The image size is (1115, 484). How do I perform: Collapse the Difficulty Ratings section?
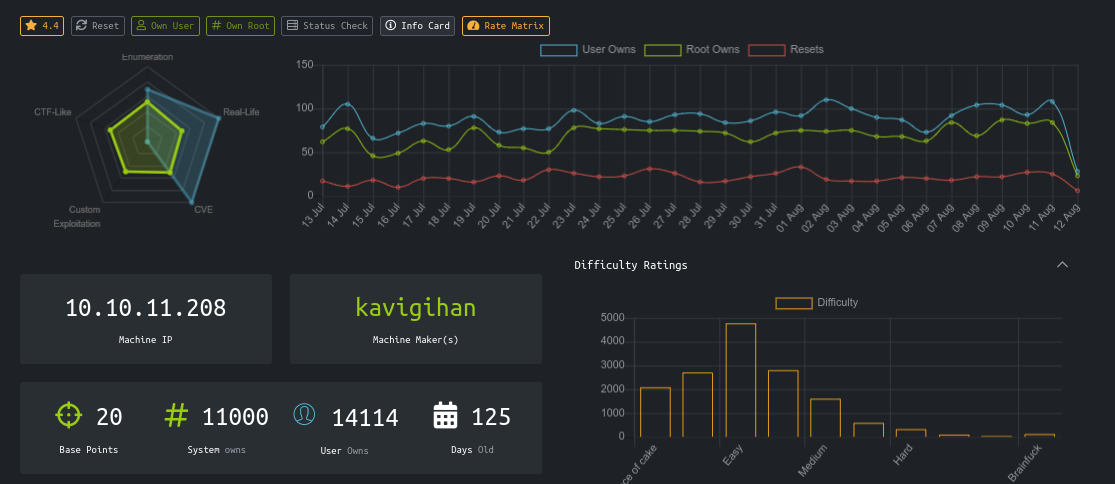[1062, 265]
